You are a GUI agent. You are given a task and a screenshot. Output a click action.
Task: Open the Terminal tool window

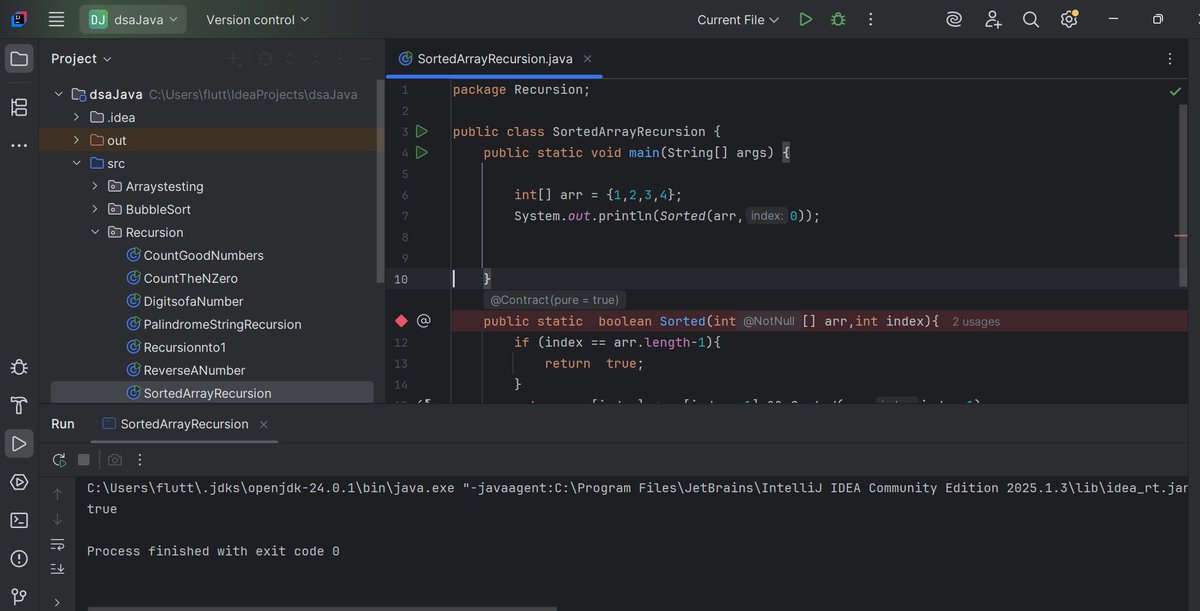(18, 519)
